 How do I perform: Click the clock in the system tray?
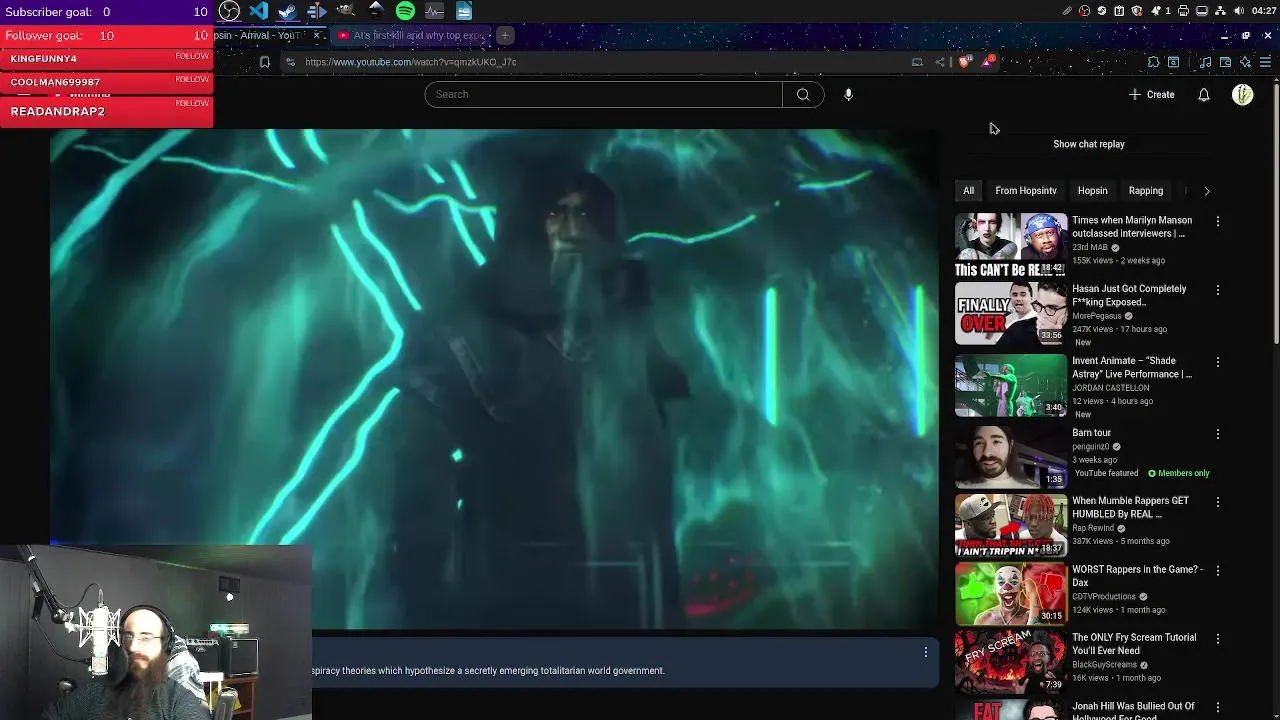coord(1264,10)
